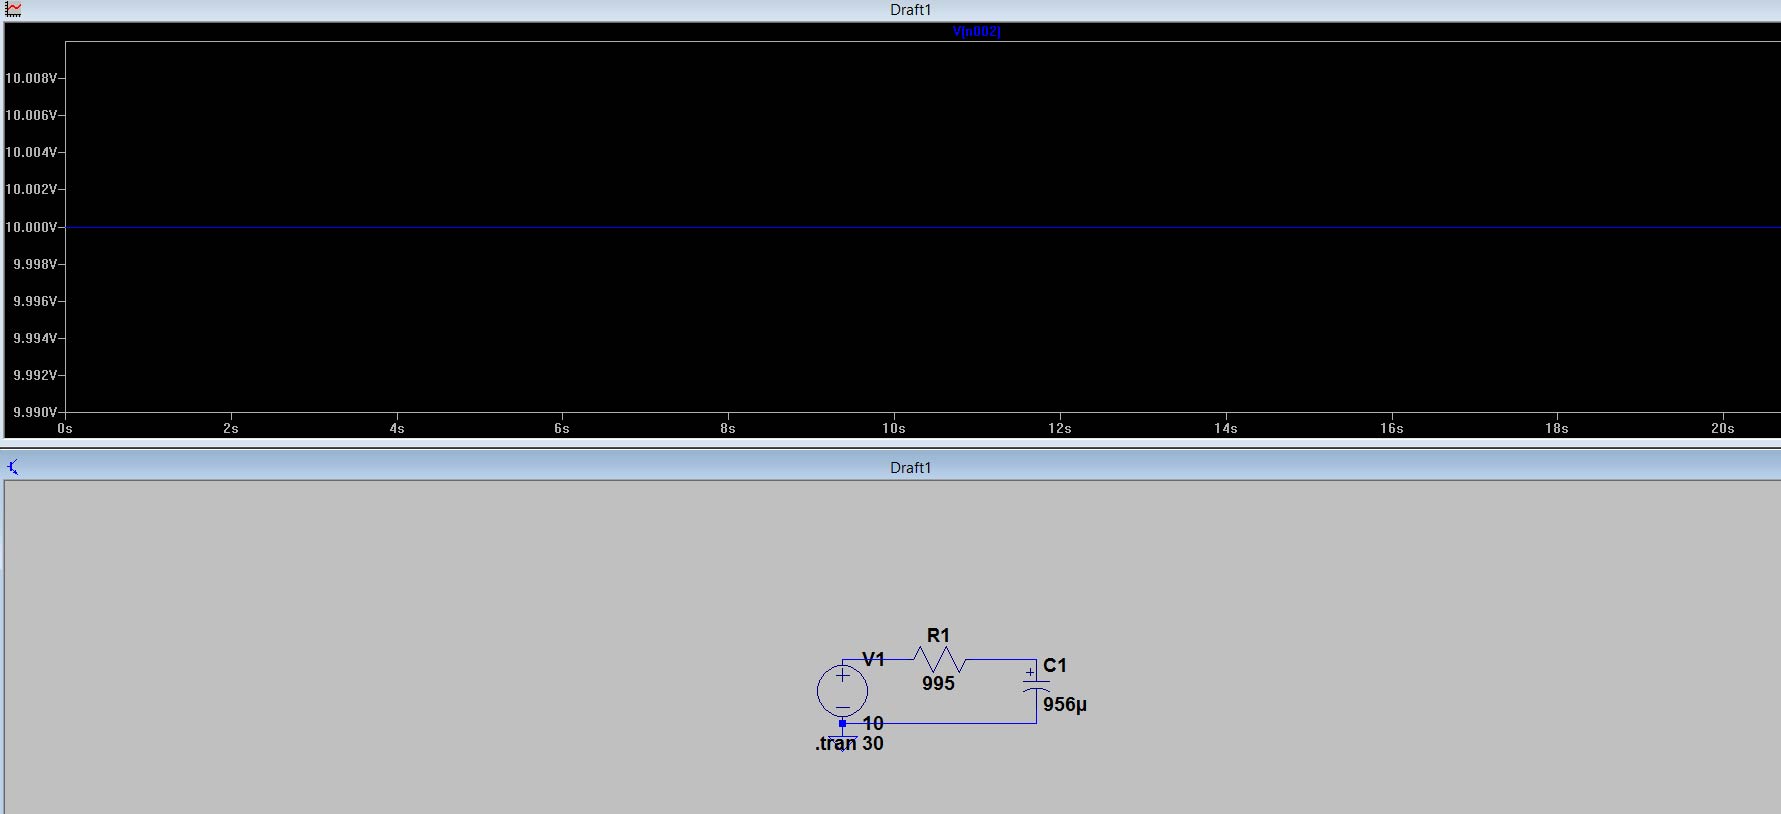Click the V(n002) trace label
Viewport: 1781px width, 814px height.
(x=976, y=32)
